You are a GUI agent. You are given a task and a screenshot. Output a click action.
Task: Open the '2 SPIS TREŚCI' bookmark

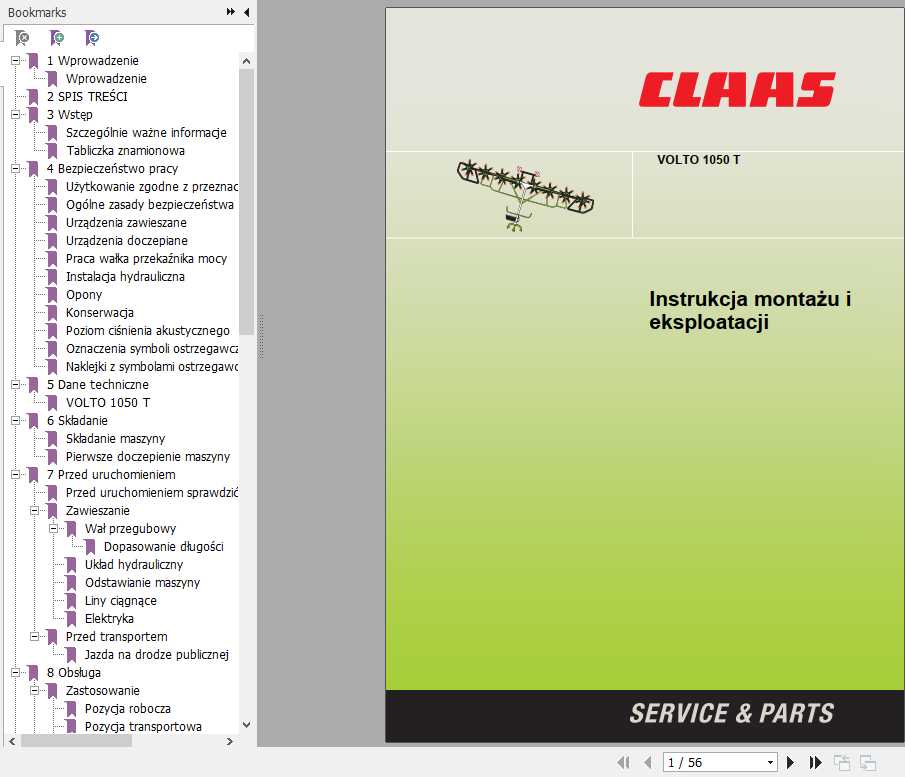pyautogui.click(x=87, y=96)
